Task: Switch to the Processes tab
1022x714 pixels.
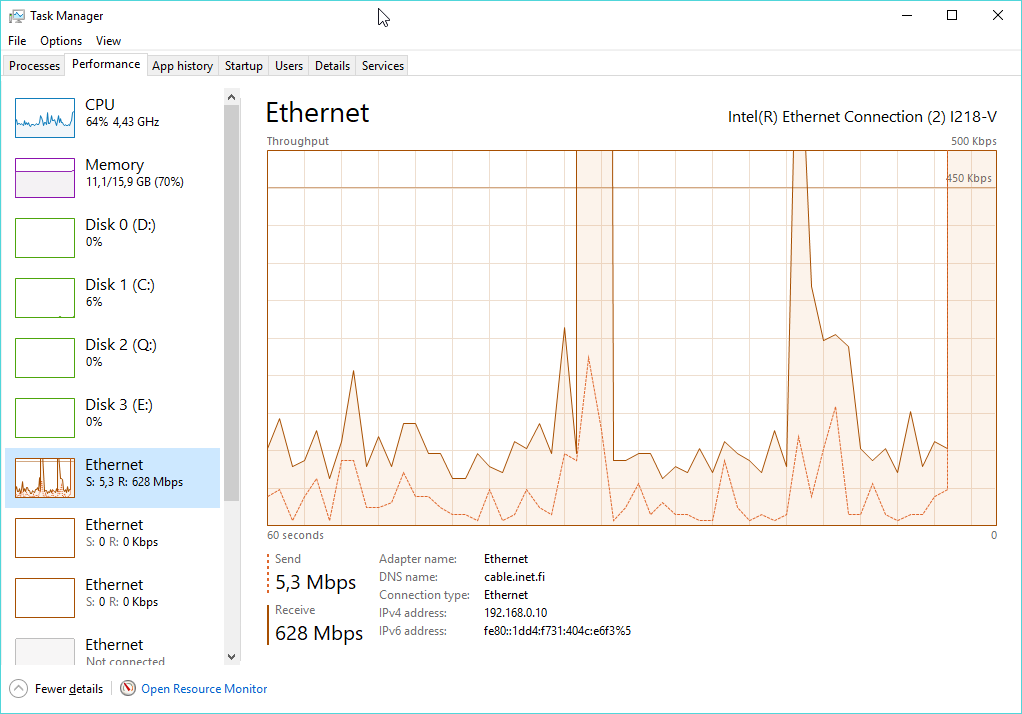Action: (x=35, y=66)
